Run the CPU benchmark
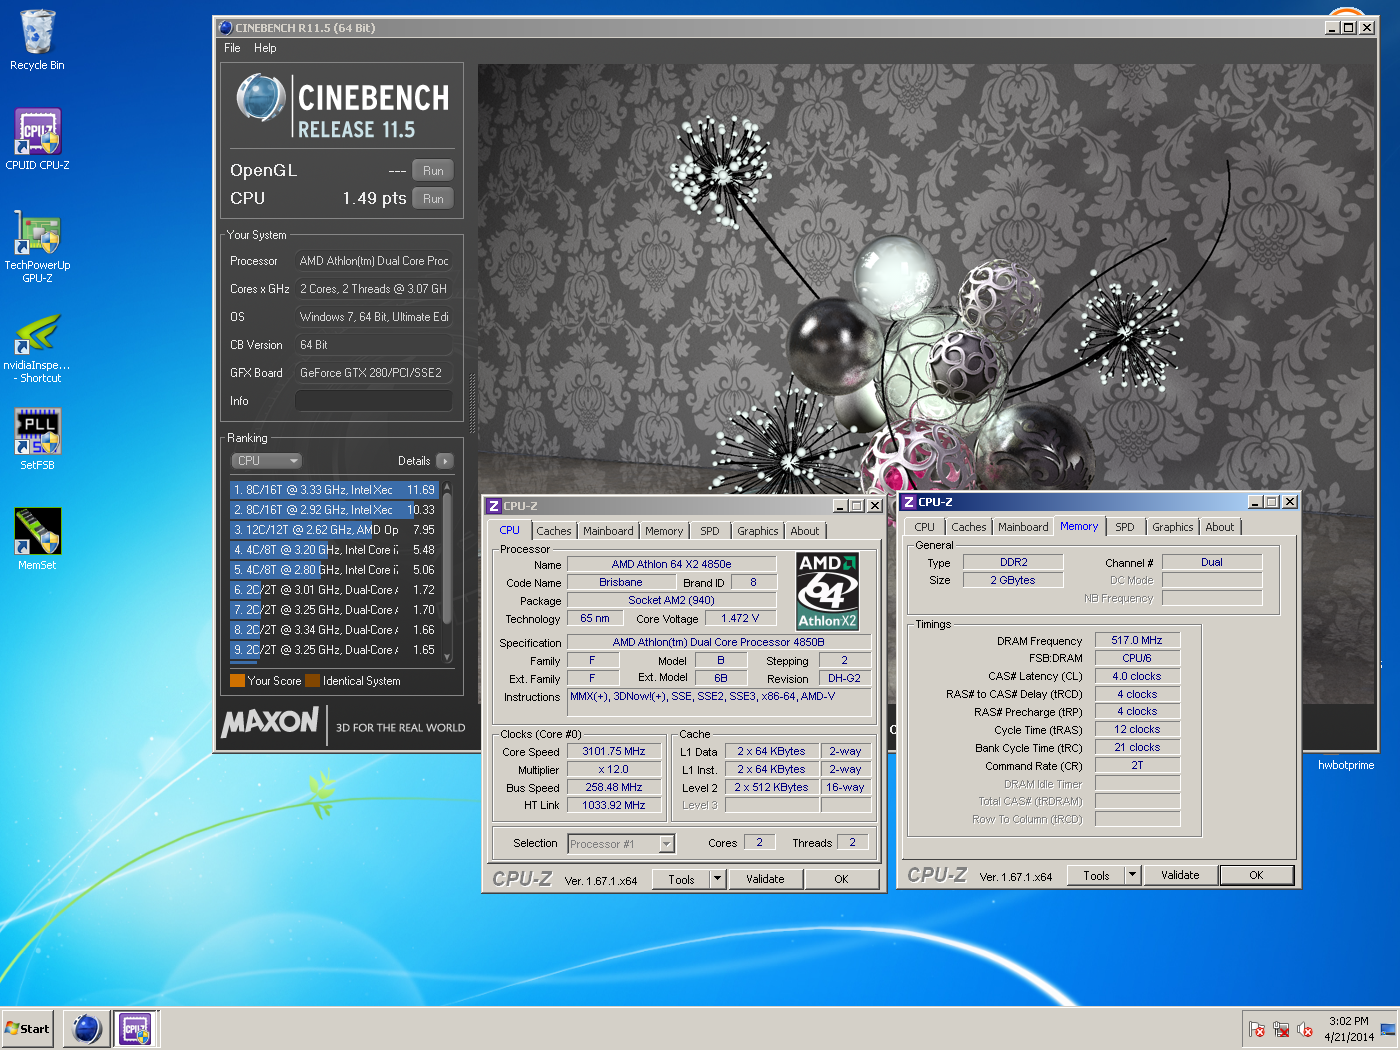1400x1050 pixels. [433, 199]
